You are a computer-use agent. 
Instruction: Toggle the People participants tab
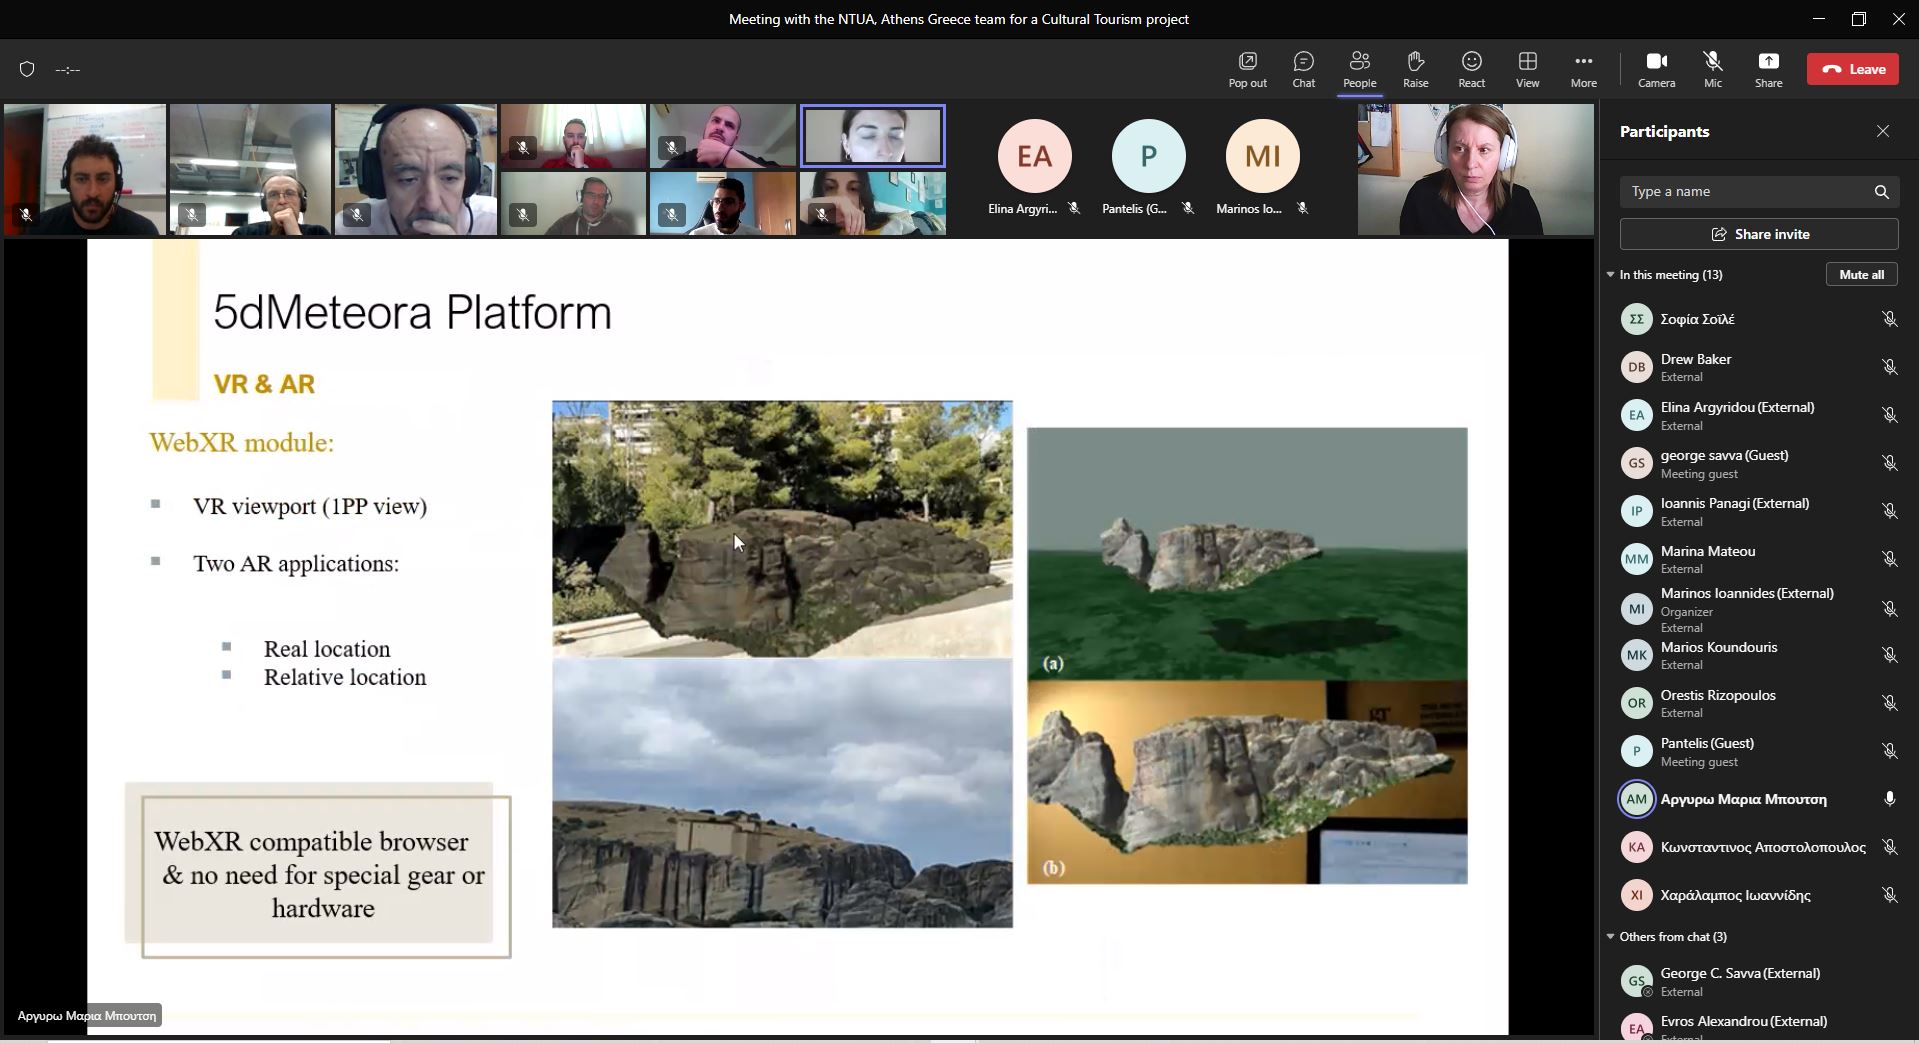point(1359,69)
